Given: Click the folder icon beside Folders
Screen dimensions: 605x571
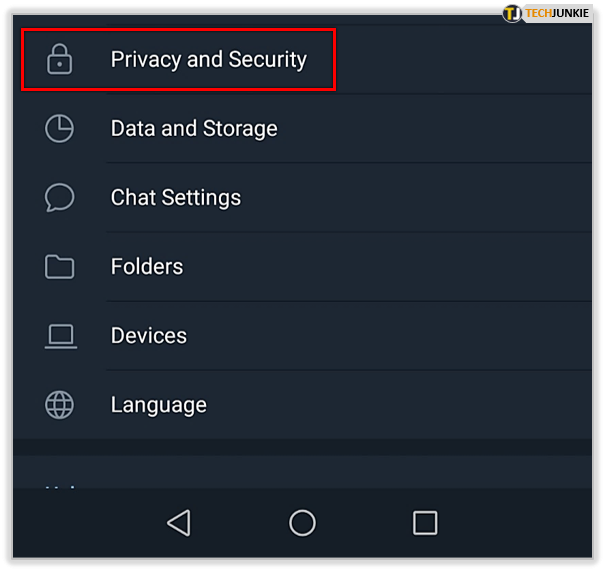Looking at the screenshot, I should pyautogui.click(x=60, y=267).
